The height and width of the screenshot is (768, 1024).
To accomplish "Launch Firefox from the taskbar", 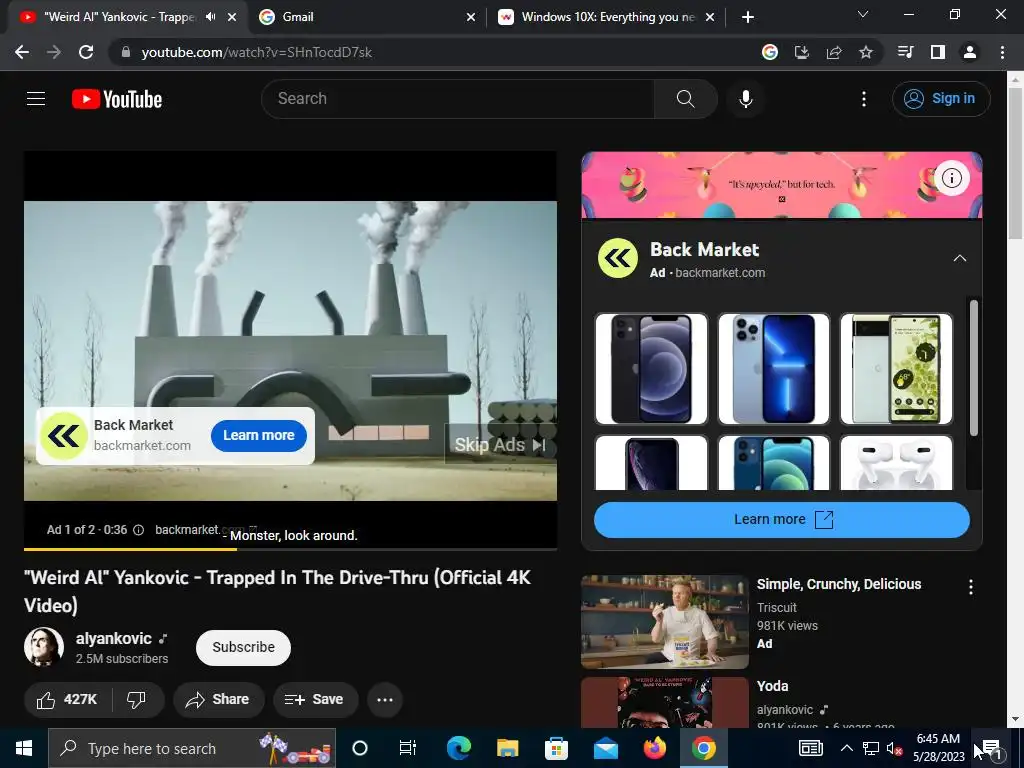I will (x=654, y=748).
